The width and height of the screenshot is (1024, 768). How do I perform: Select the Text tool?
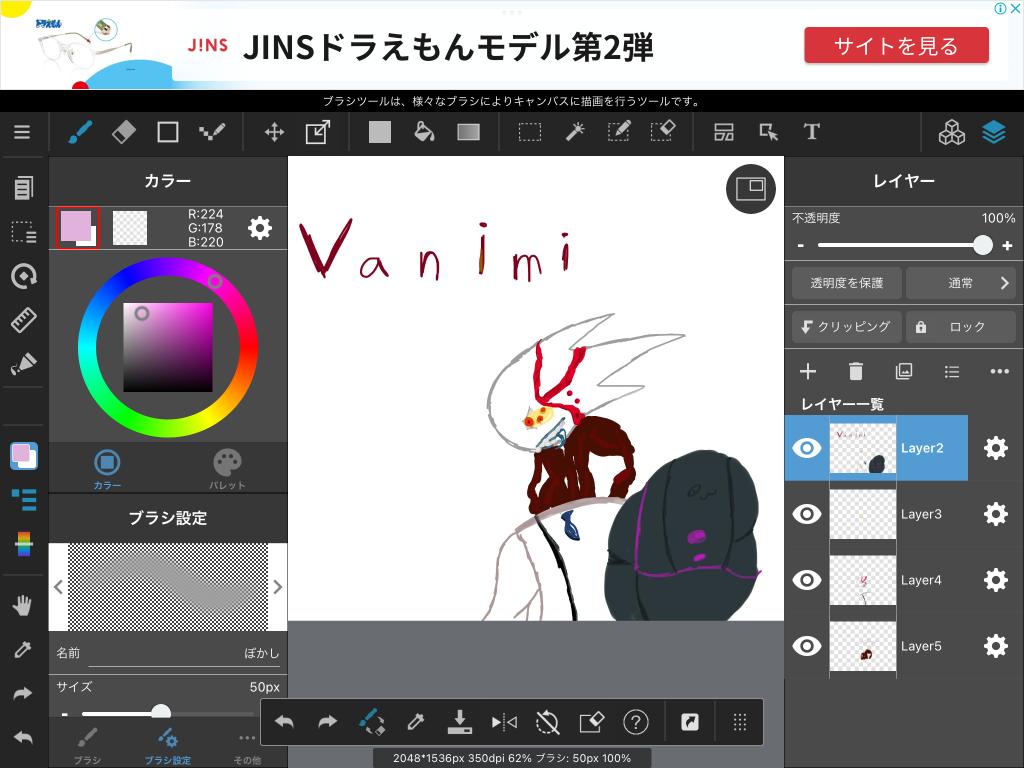[811, 132]
